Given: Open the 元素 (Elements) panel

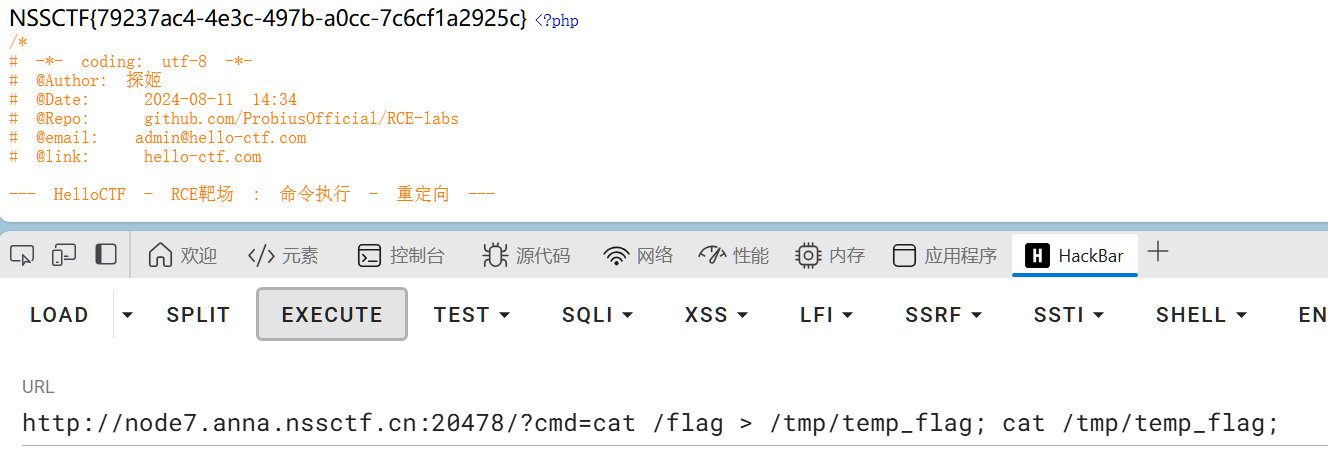Looking at the screenshot, I should tap(283, 256).
